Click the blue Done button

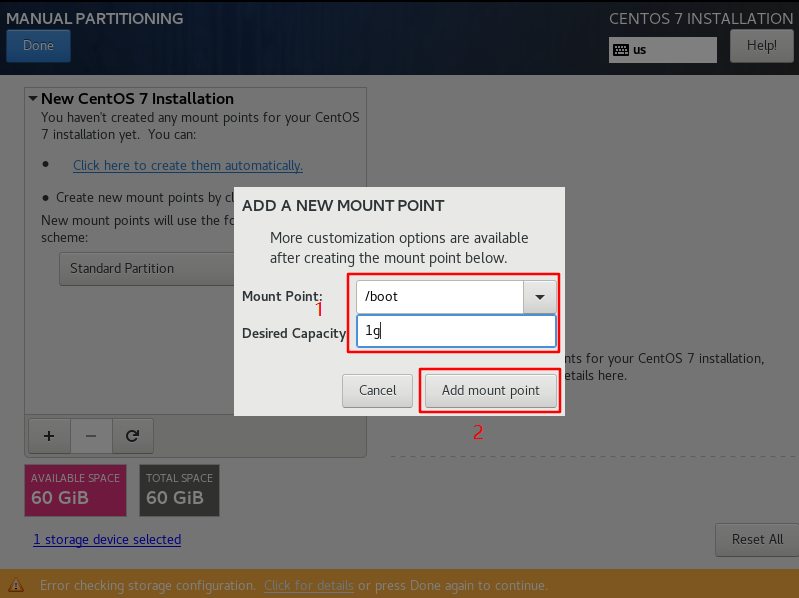38,46
